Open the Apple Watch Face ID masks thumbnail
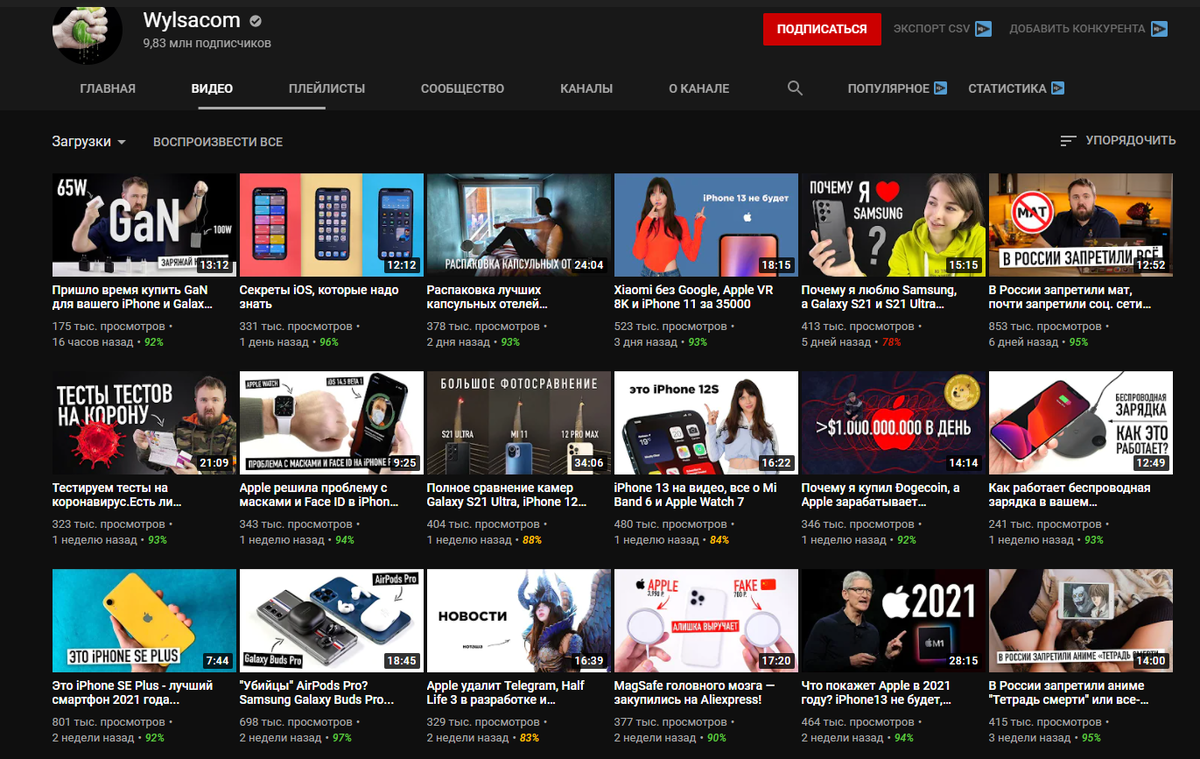This screenshot has height=759, width=1200. 331,423
